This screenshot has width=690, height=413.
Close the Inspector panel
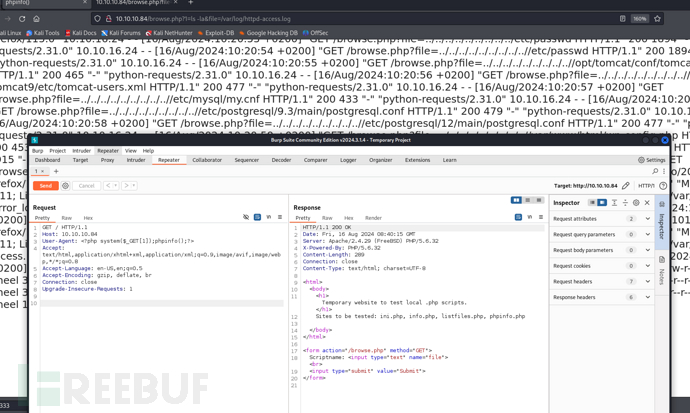pos(647,203)
